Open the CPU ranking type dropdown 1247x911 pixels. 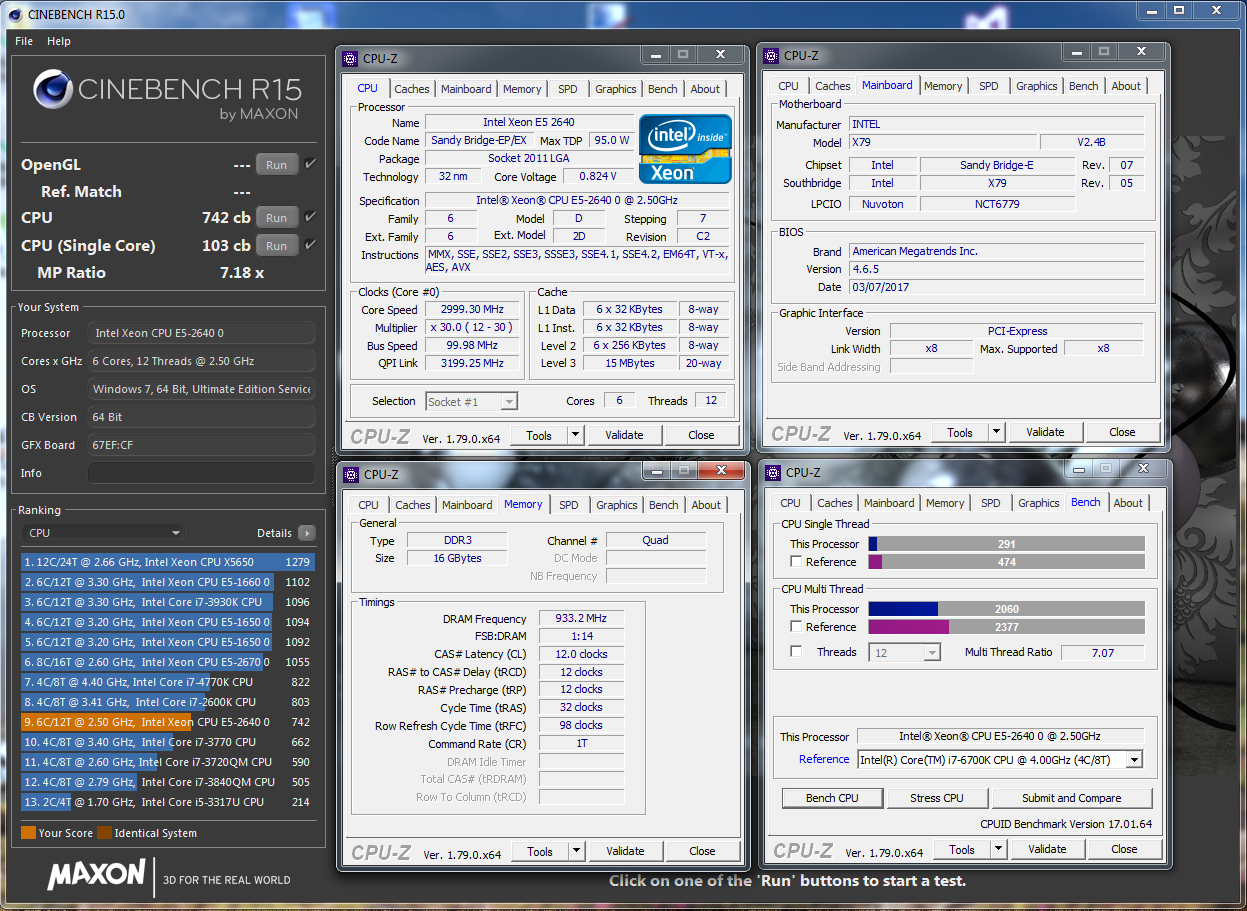point(103,533)
